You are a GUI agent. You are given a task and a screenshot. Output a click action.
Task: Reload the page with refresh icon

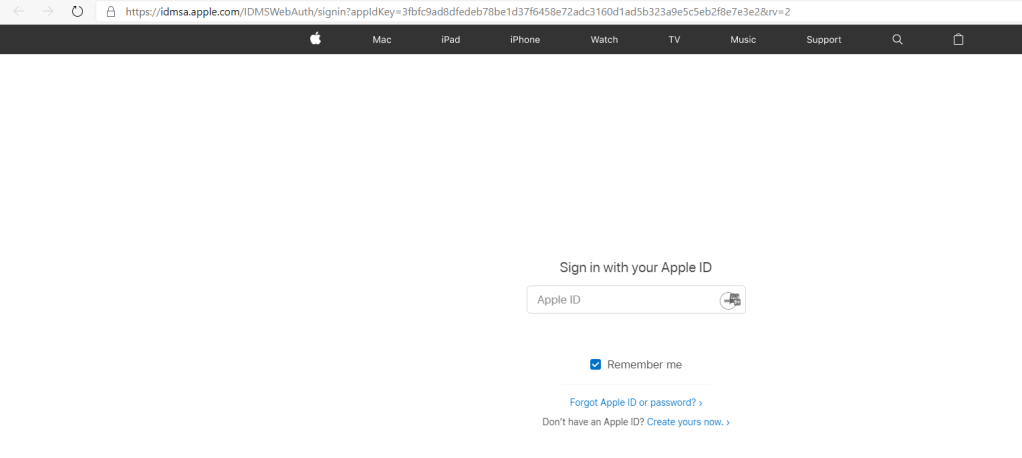(x=77, y=11)
